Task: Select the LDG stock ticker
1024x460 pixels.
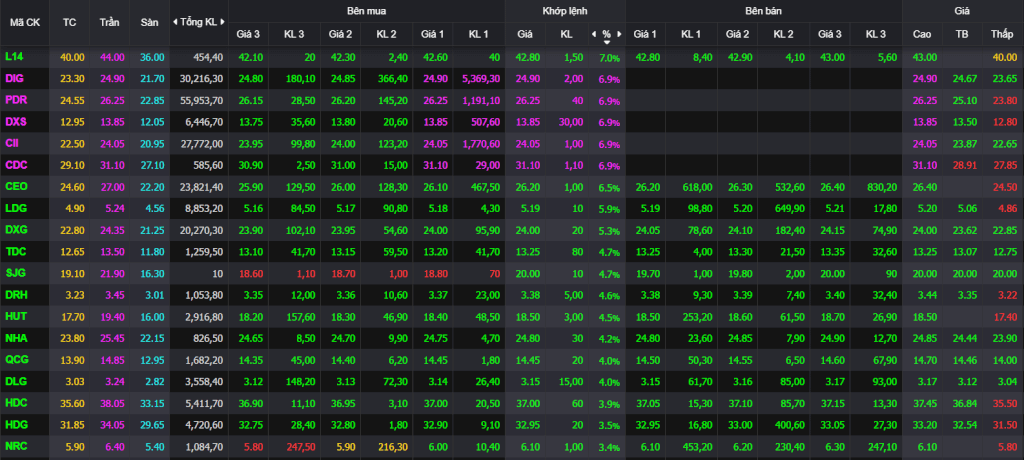Action: (15, 208)
